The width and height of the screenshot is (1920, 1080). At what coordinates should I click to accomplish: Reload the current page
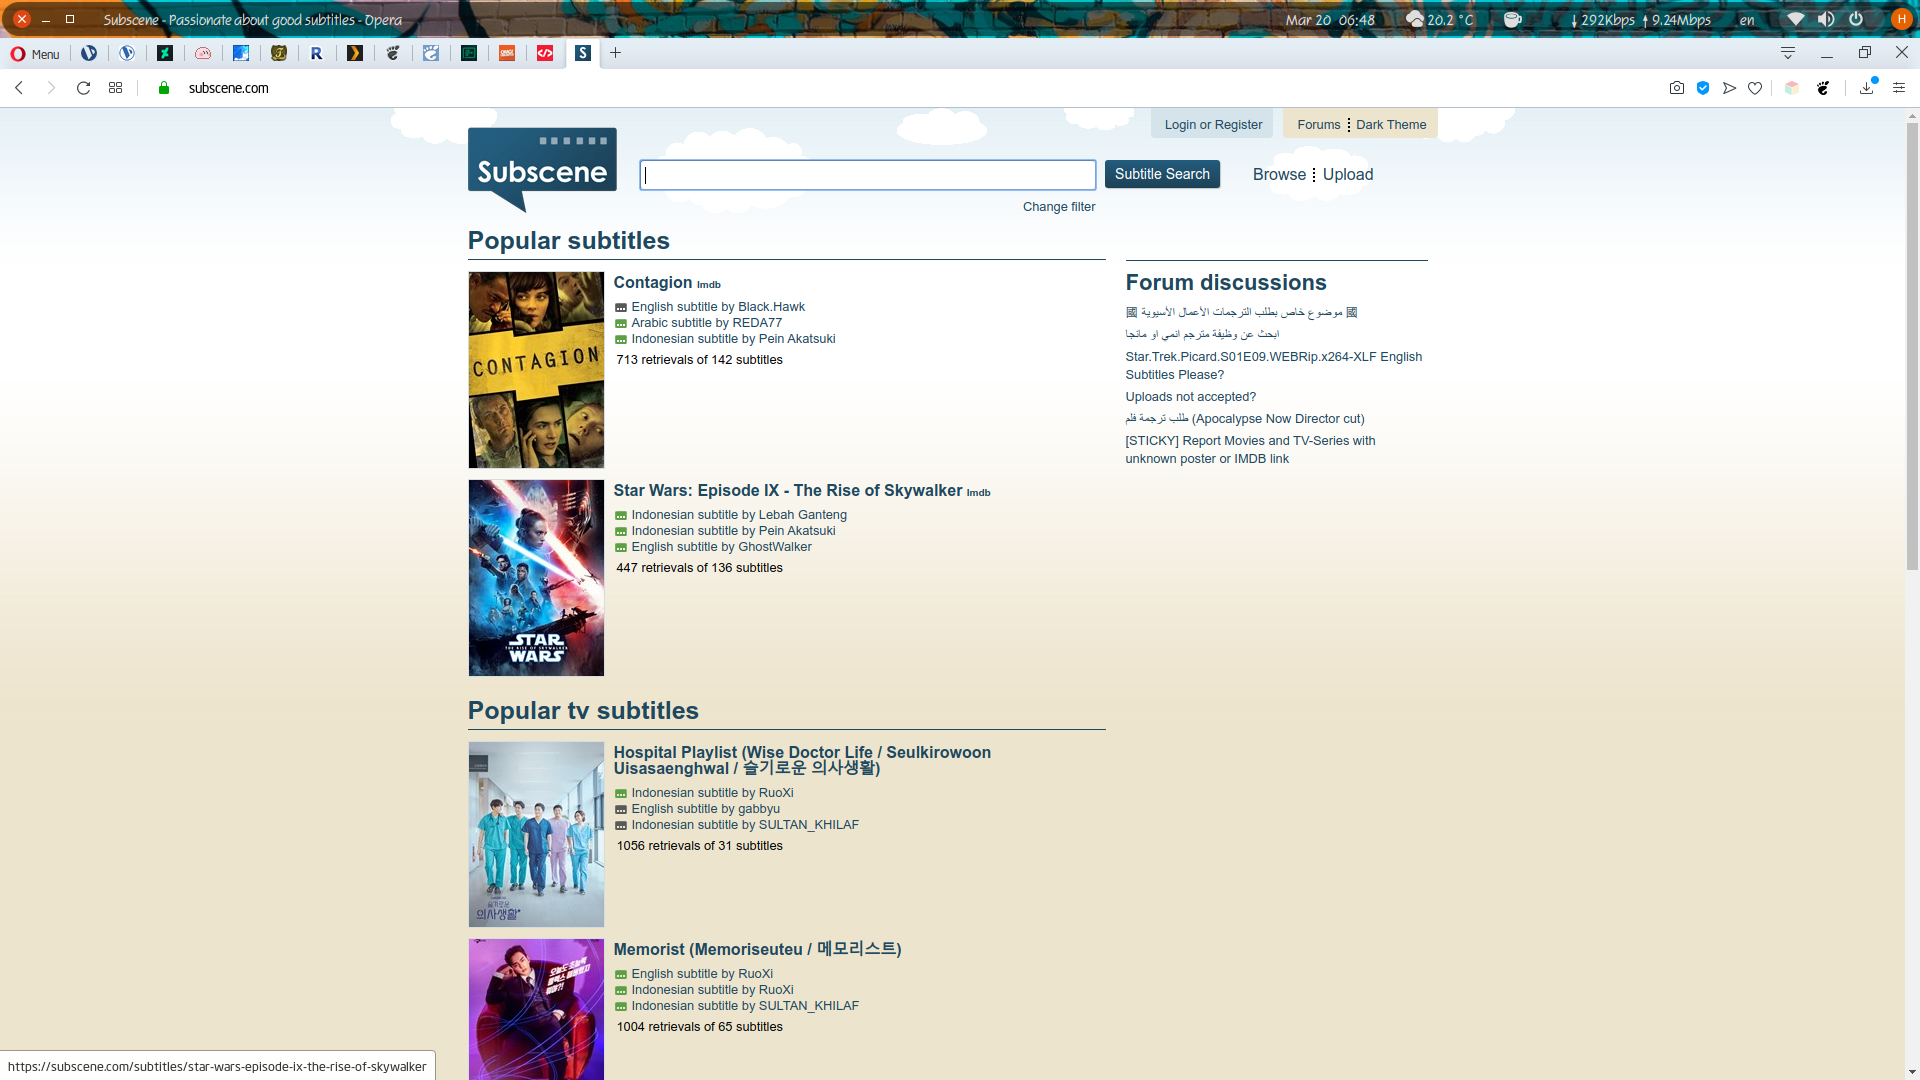(x=84, y=88)
